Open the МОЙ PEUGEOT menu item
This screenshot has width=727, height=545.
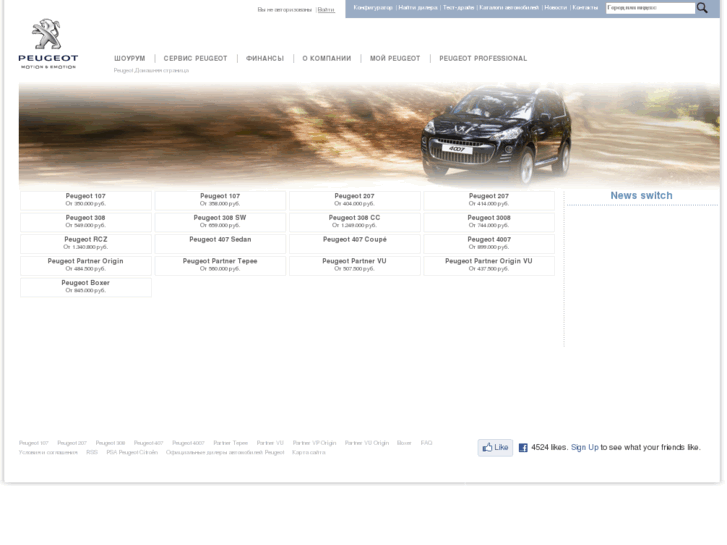[x=395, y=58]
